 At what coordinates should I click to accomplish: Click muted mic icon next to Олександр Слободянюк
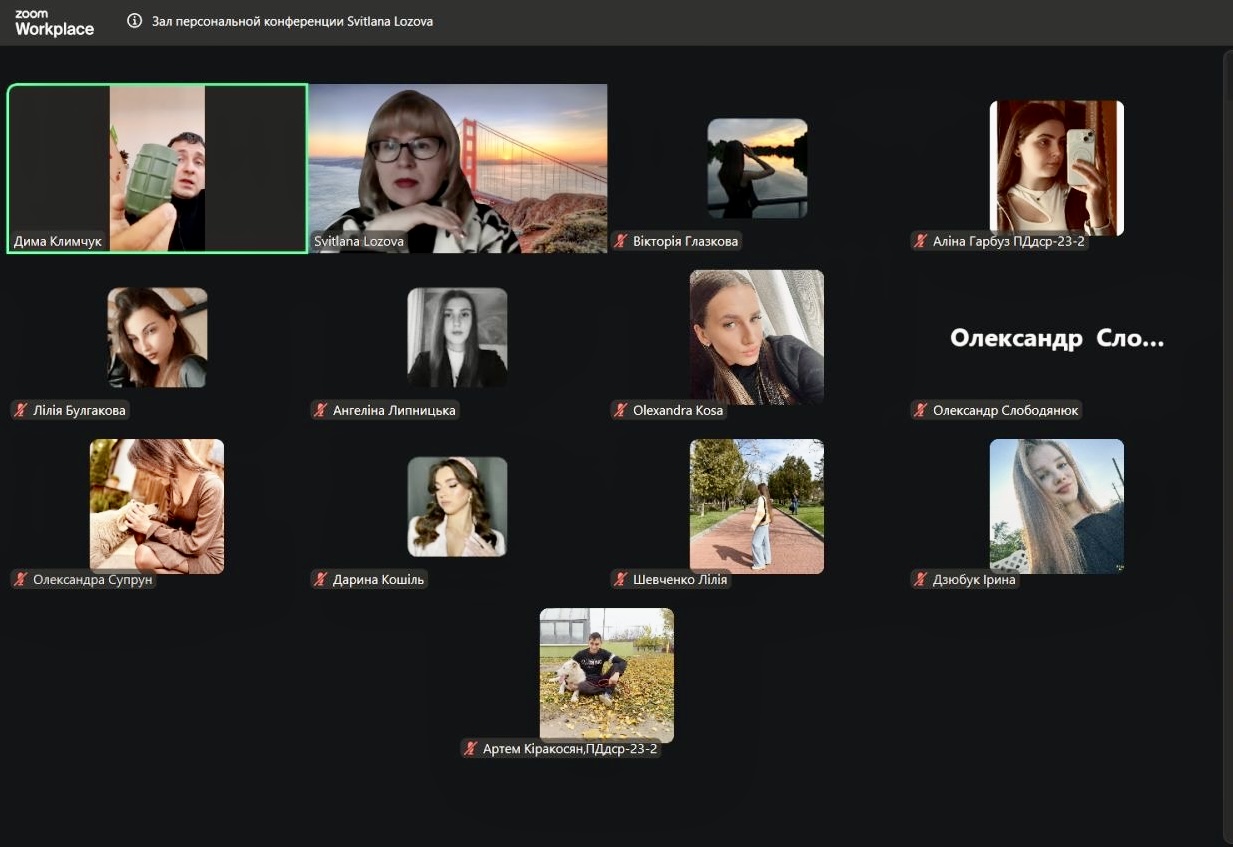click(921, 410)
